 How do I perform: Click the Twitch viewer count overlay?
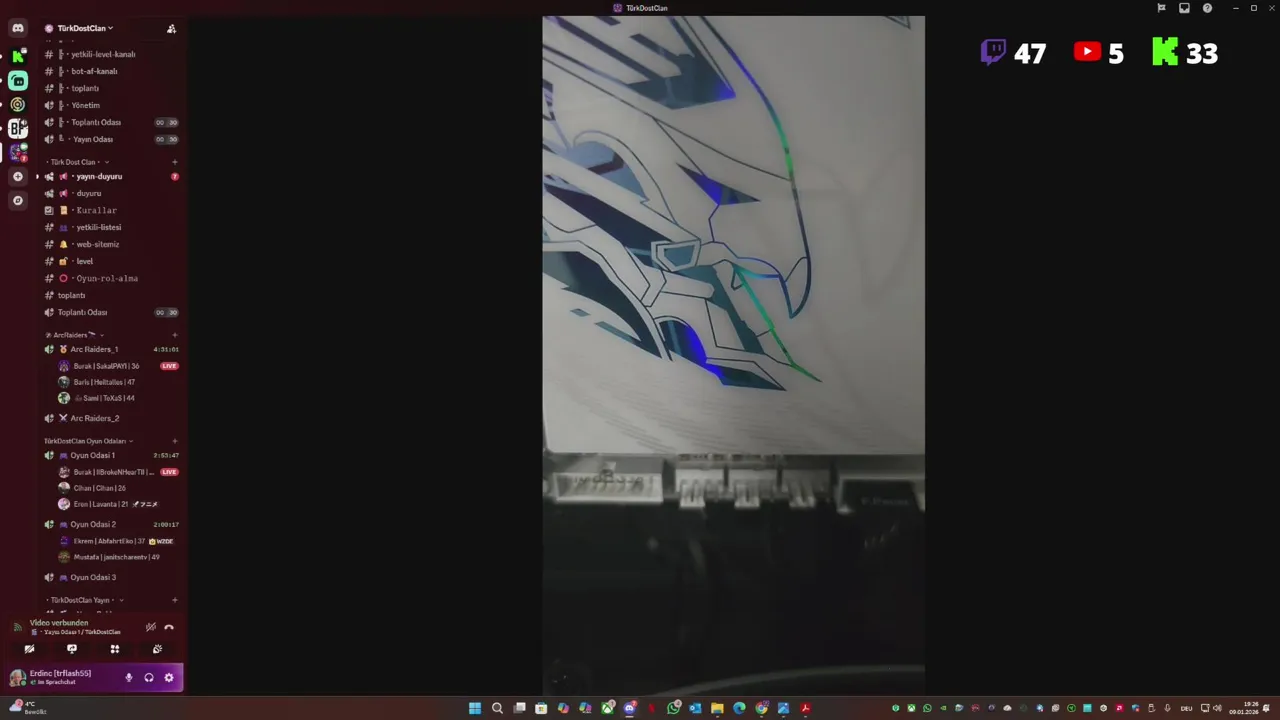pos(1013,53)
